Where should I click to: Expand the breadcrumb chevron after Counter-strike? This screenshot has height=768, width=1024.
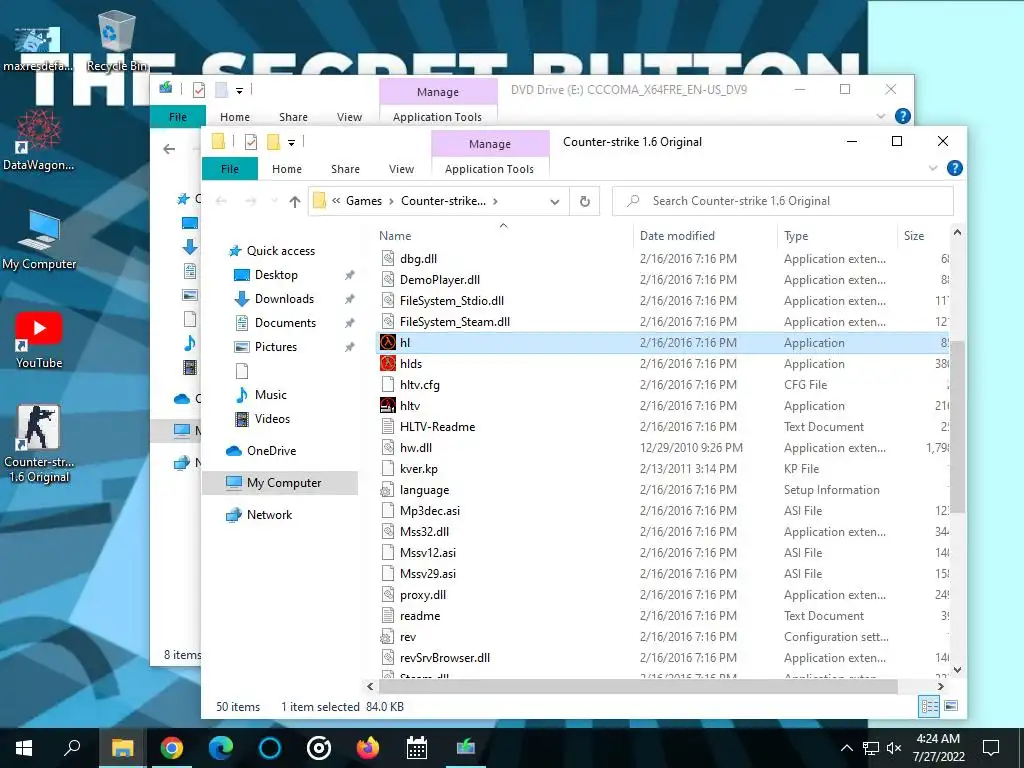495,201
